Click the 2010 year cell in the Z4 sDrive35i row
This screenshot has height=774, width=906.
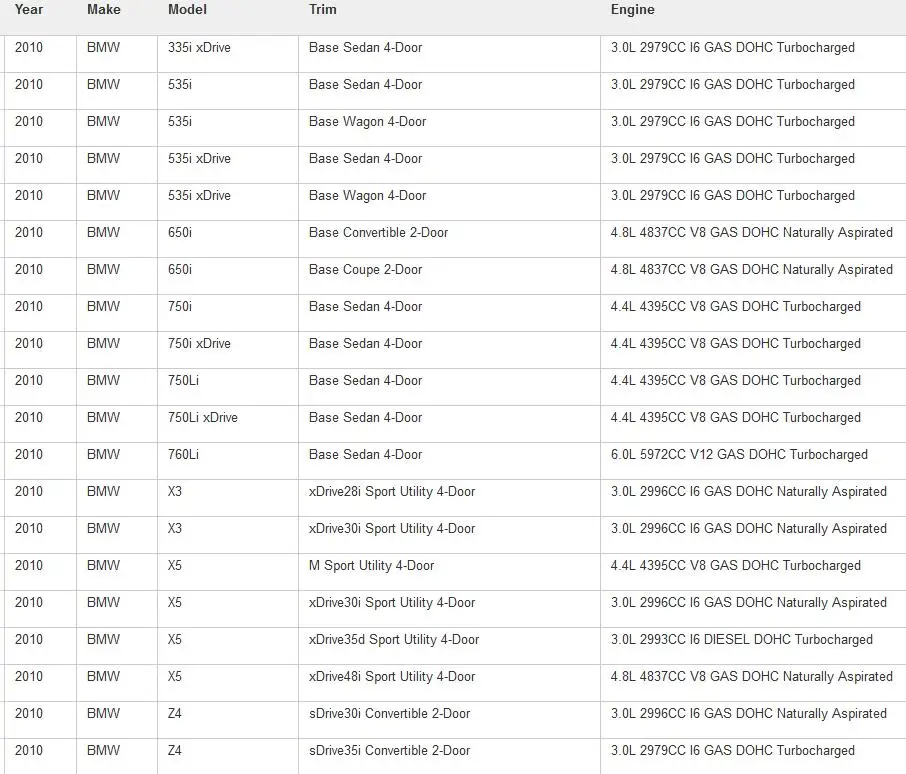pos(29,750)
